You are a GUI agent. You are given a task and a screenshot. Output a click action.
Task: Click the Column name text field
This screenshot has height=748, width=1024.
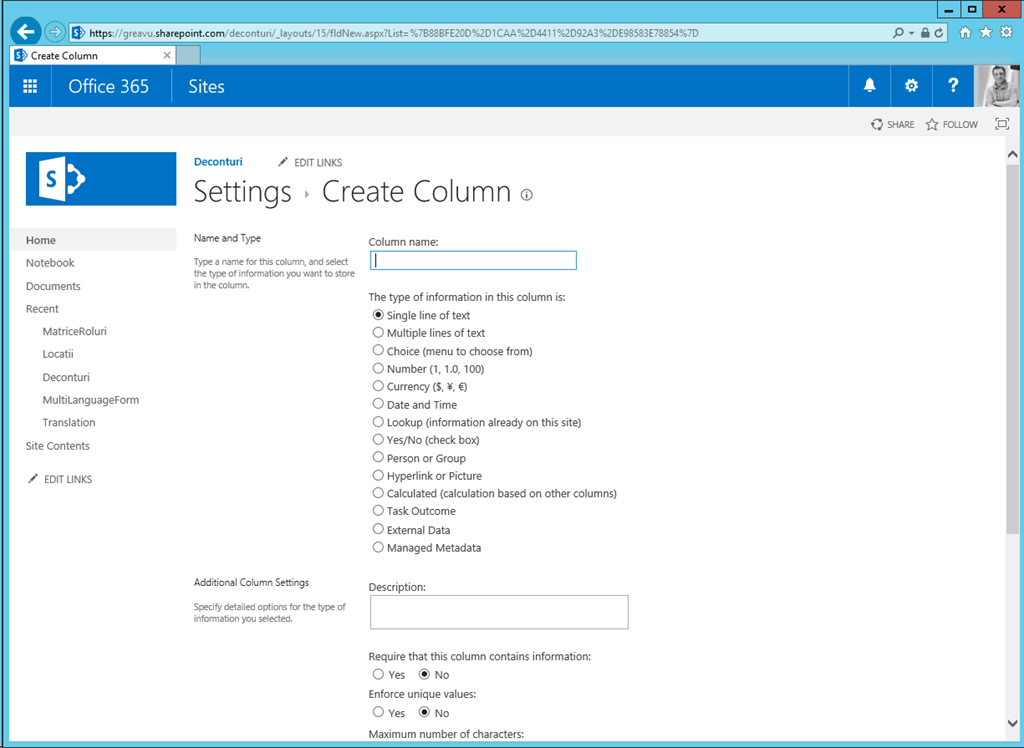coord(473,260)
